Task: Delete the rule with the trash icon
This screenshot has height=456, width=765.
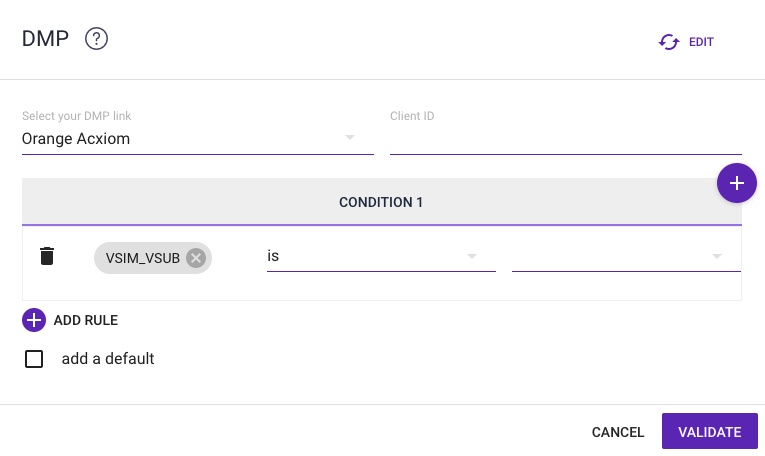Action: (47, 257)
